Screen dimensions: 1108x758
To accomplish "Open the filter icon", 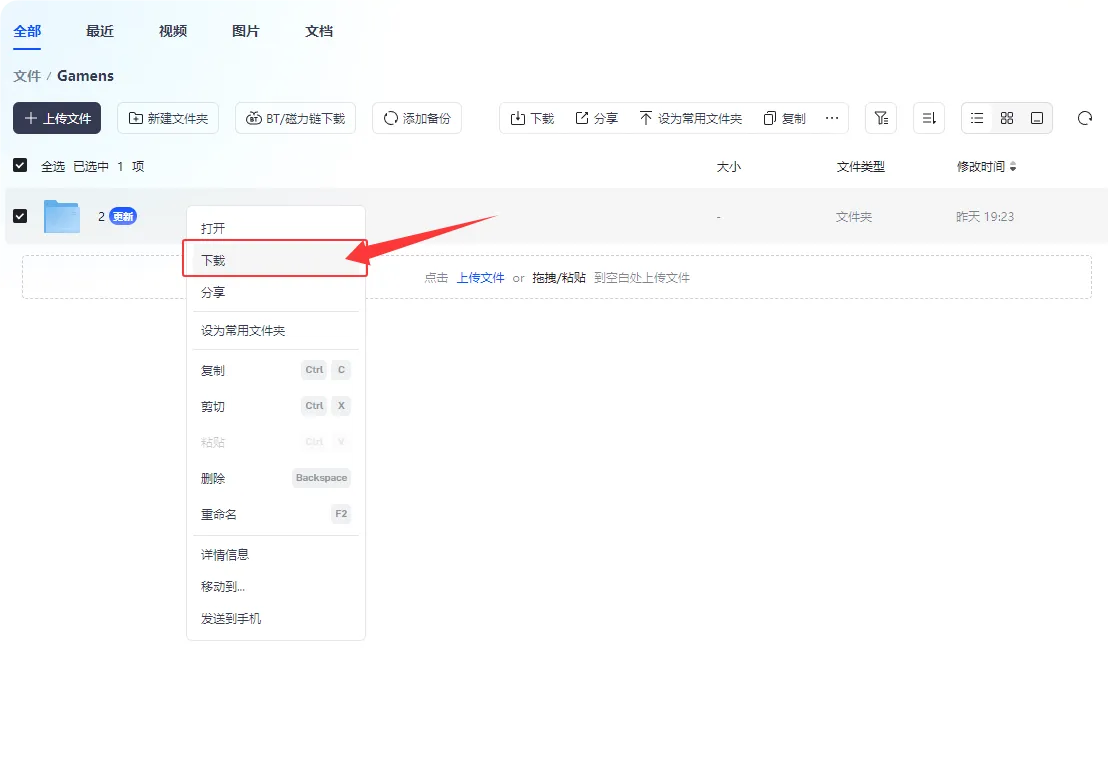I will tap(880, 118).
